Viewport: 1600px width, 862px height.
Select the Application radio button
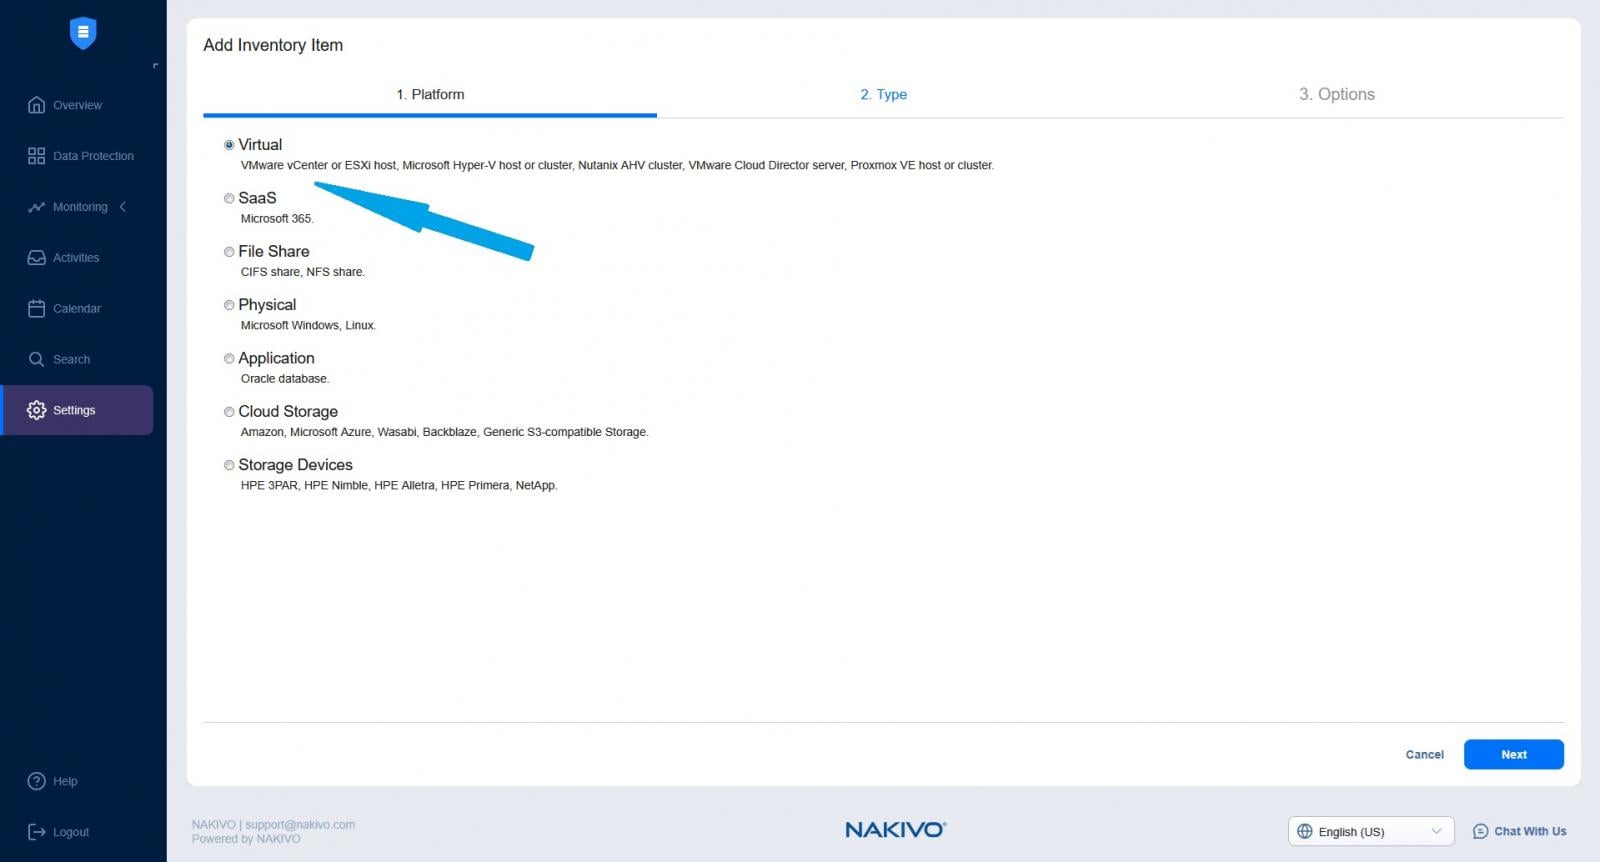229,358
